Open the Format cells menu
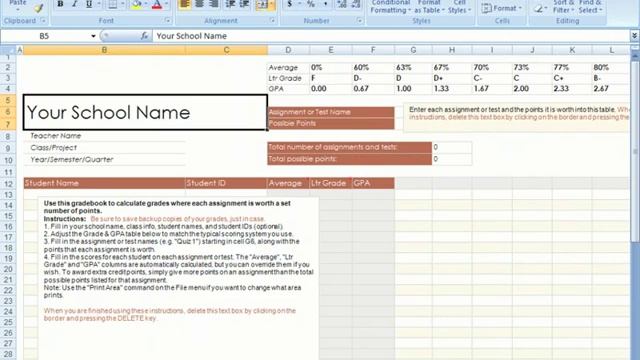Screen dimensions: 640x360 502,8
